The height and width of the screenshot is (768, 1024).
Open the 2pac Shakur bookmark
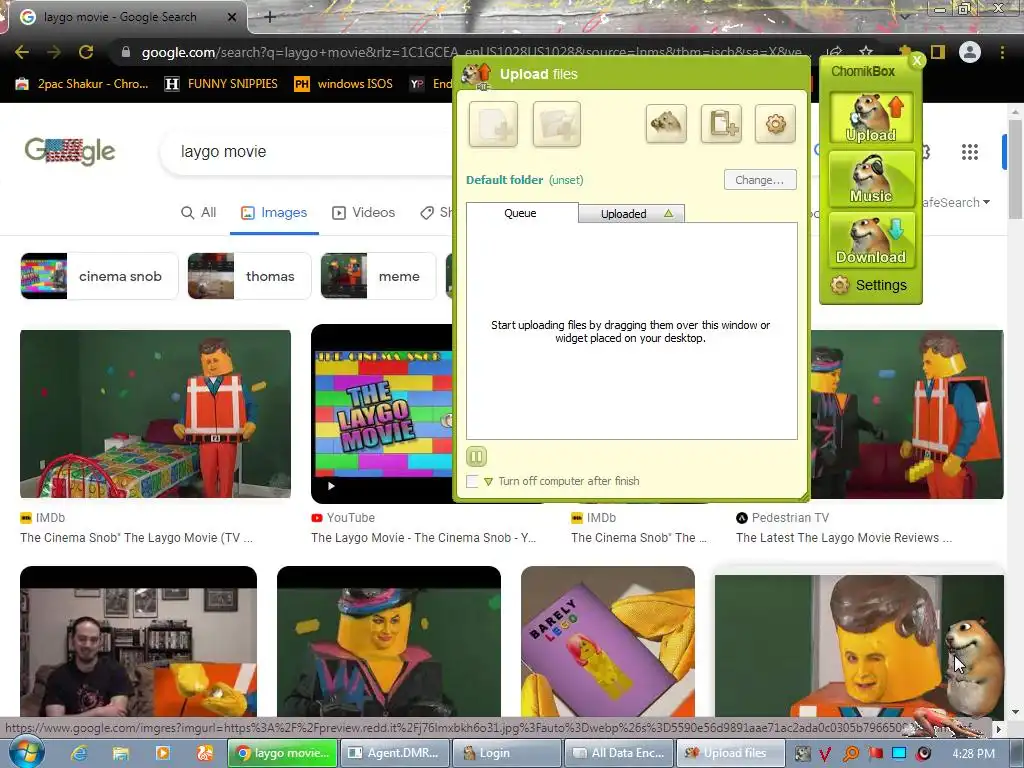tap(82, 84)
